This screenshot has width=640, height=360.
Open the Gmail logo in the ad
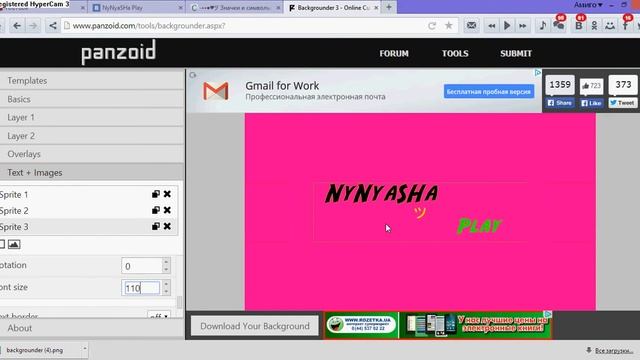[216, 91]
